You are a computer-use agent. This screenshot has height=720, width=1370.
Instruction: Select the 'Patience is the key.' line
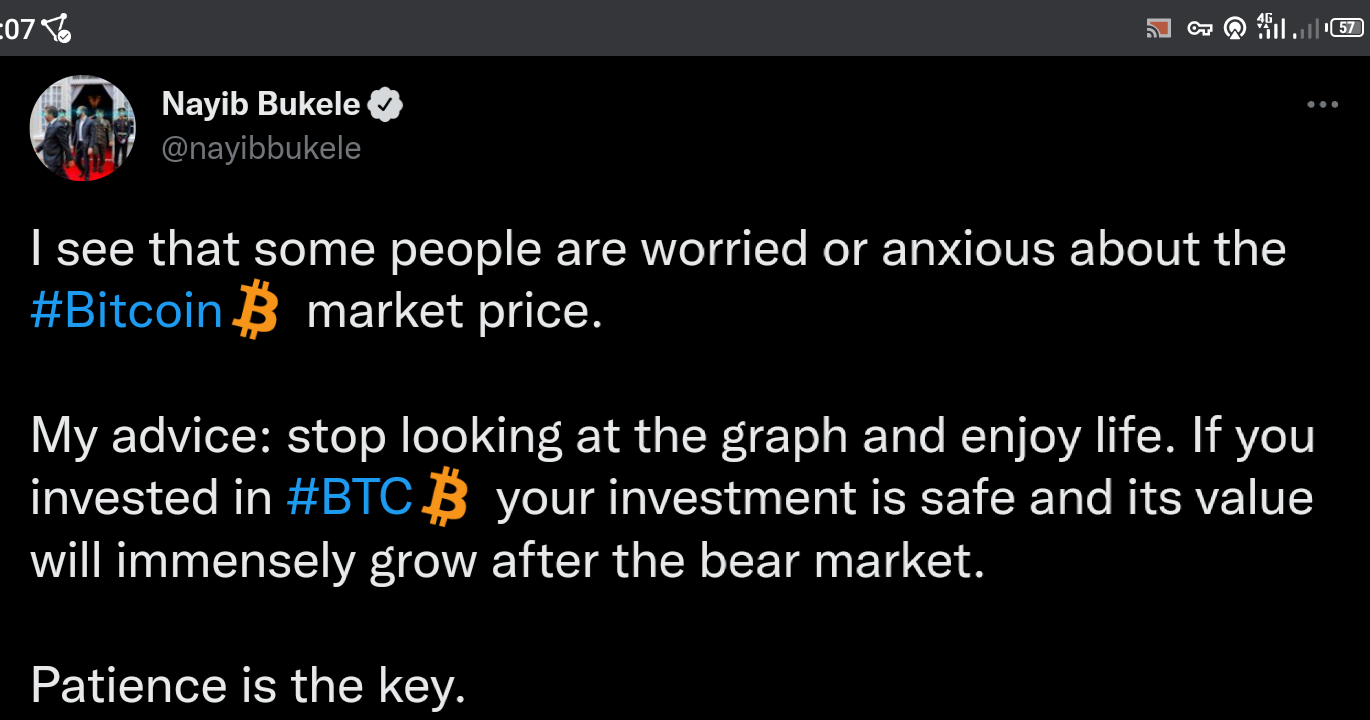248,685
